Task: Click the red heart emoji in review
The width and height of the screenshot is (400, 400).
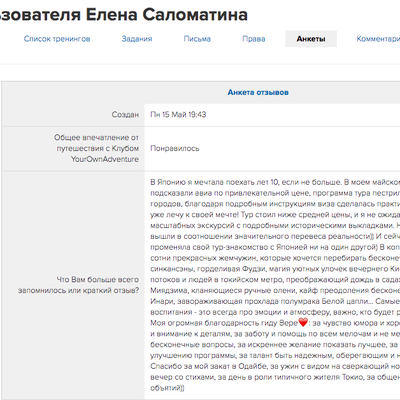Action: [x=303, y=322]
